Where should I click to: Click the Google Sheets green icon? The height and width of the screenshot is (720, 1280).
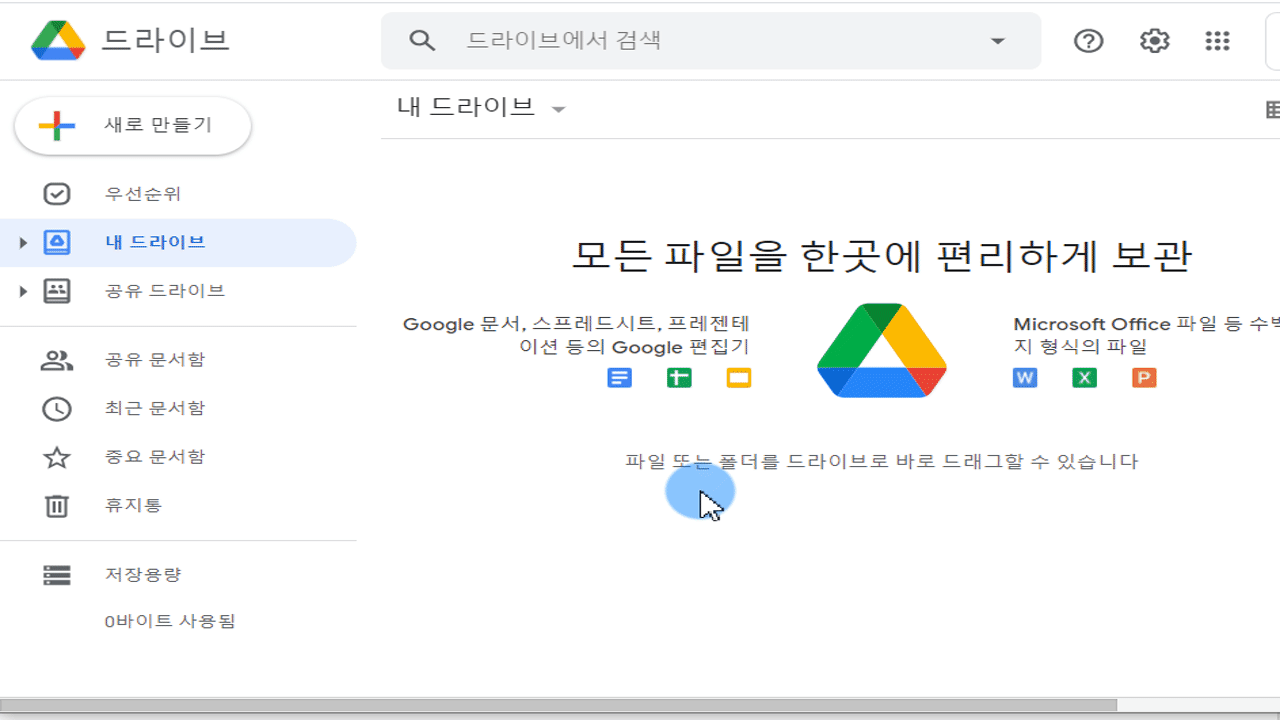(x=679, y=378)
